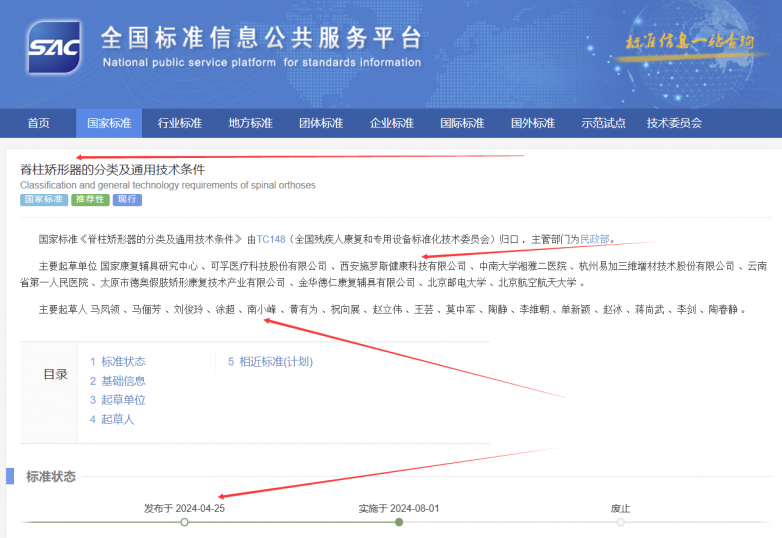Screen dimensions: 782x538
Task: Click the 实施于 2024-08-01 timeline marker
Action: 399,522
